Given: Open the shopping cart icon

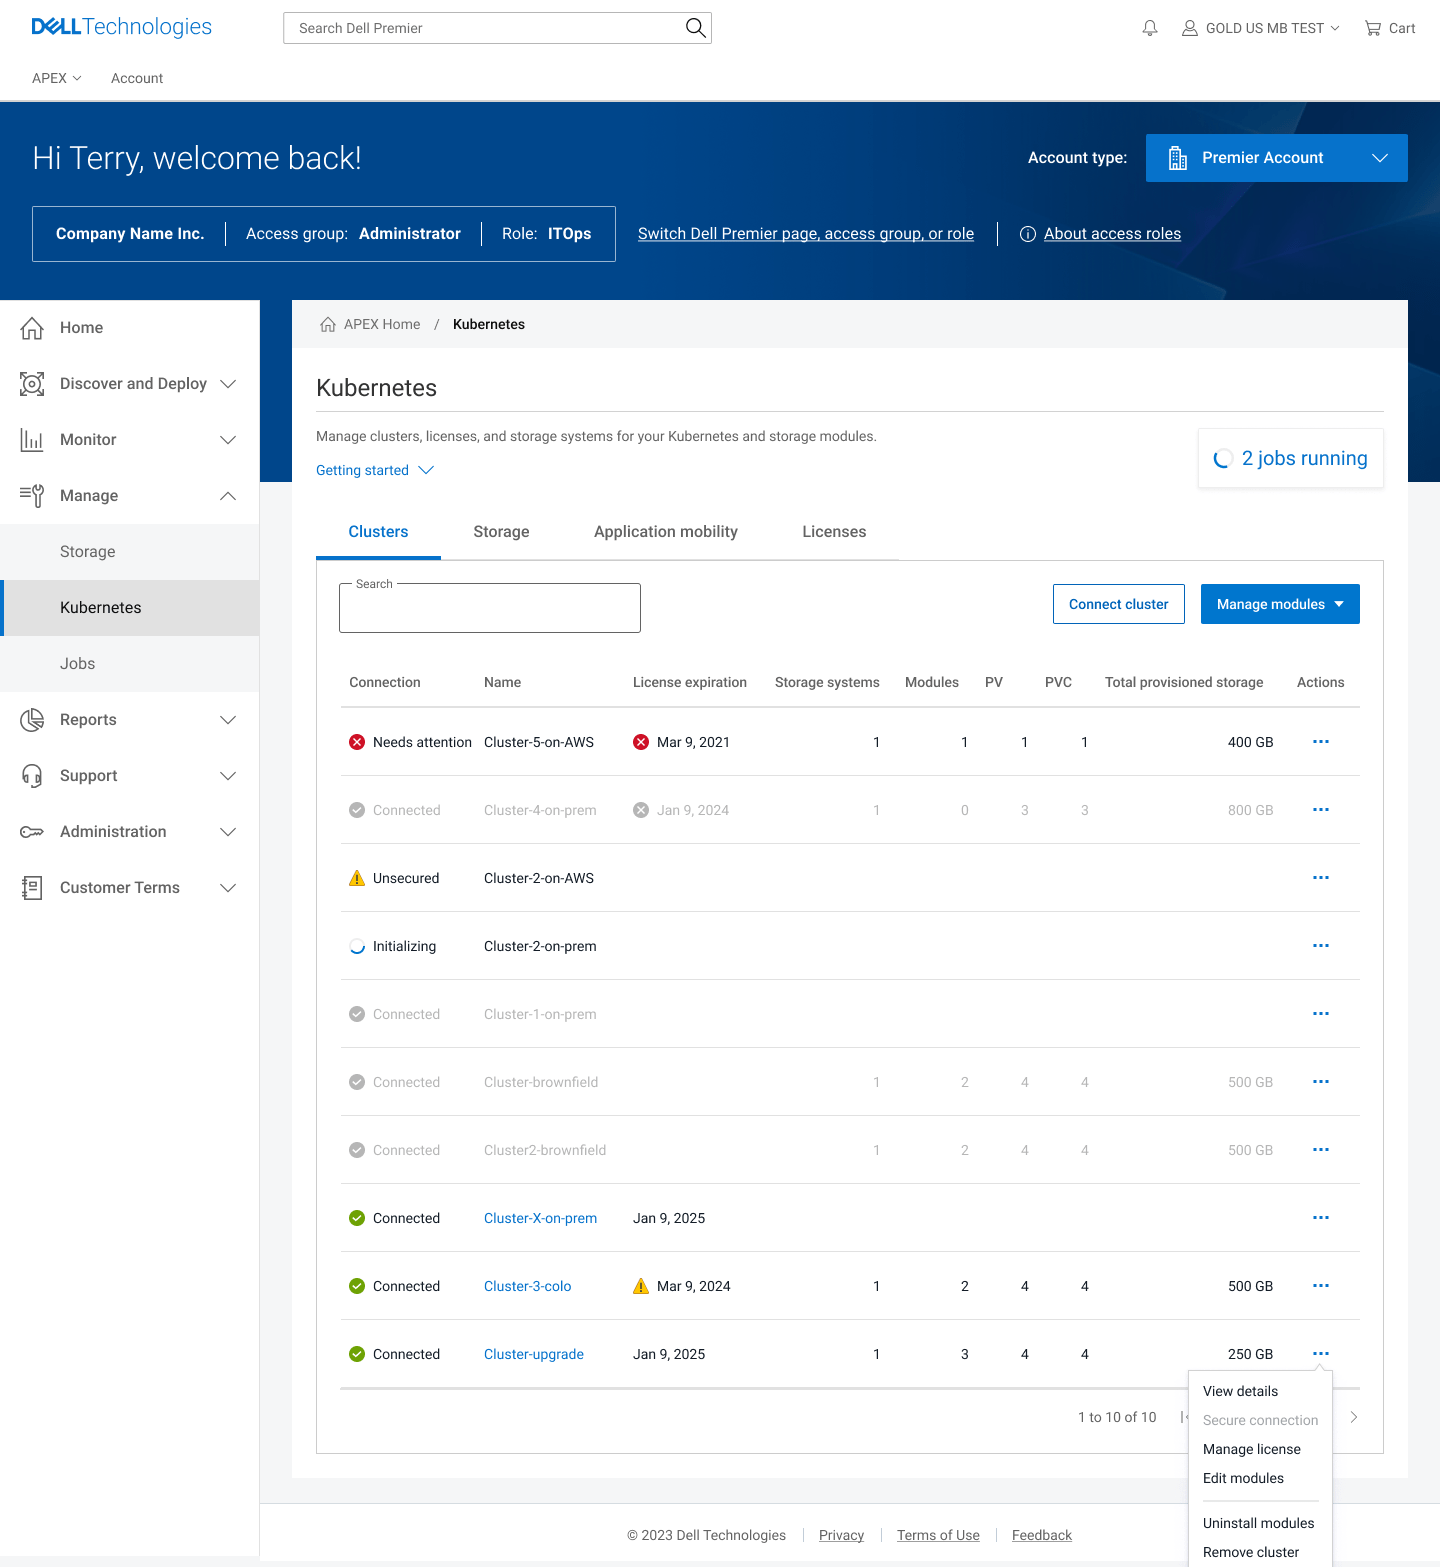Looking at the screenshot, I should (1373, 28).
